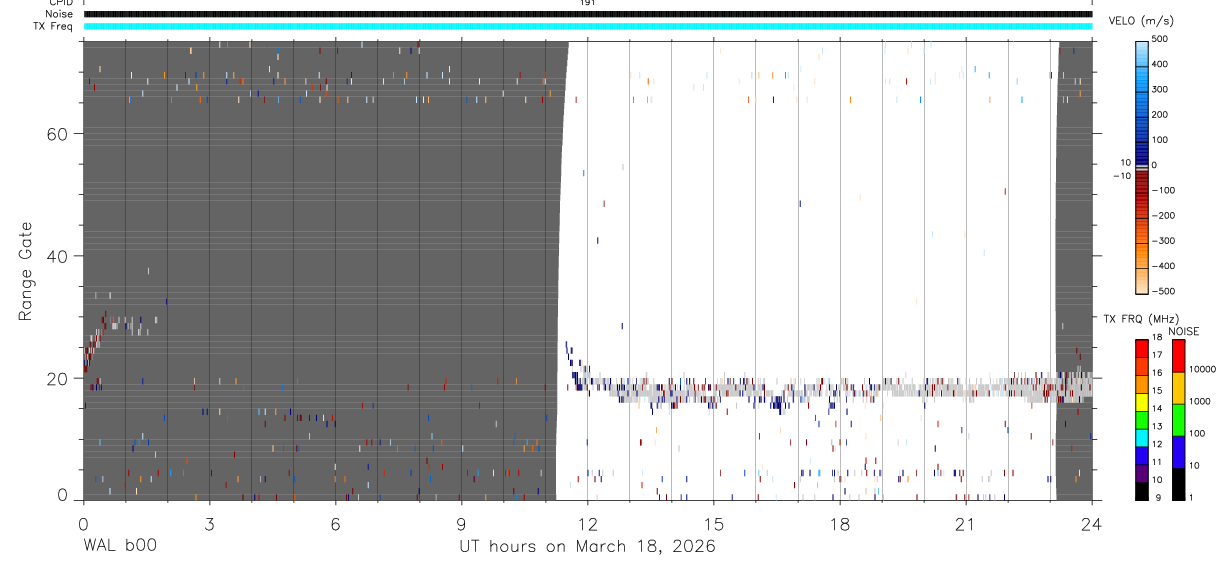Screen dimensions: 1228x567
Task: Click the 'Range Gate' axis title
Action: pyautogui.click(x=25, y=271)
